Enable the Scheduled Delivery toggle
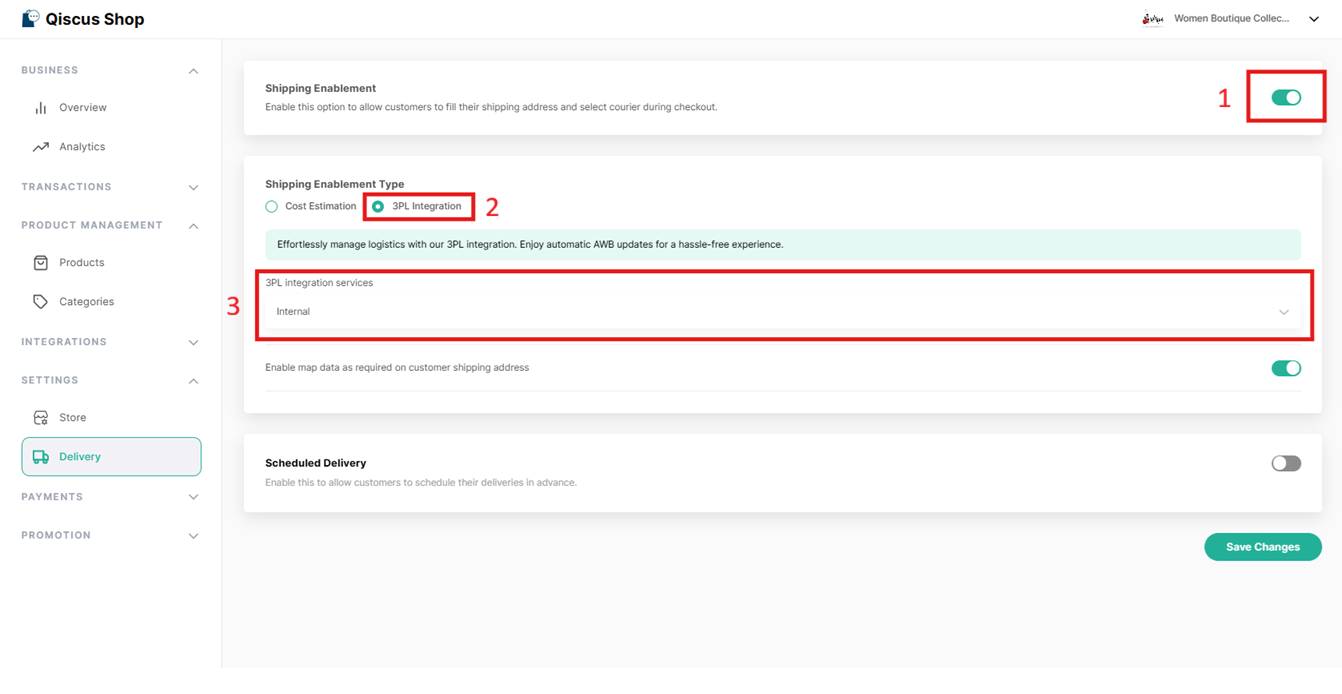1342x694 pixels. [x=1286, y=463]
